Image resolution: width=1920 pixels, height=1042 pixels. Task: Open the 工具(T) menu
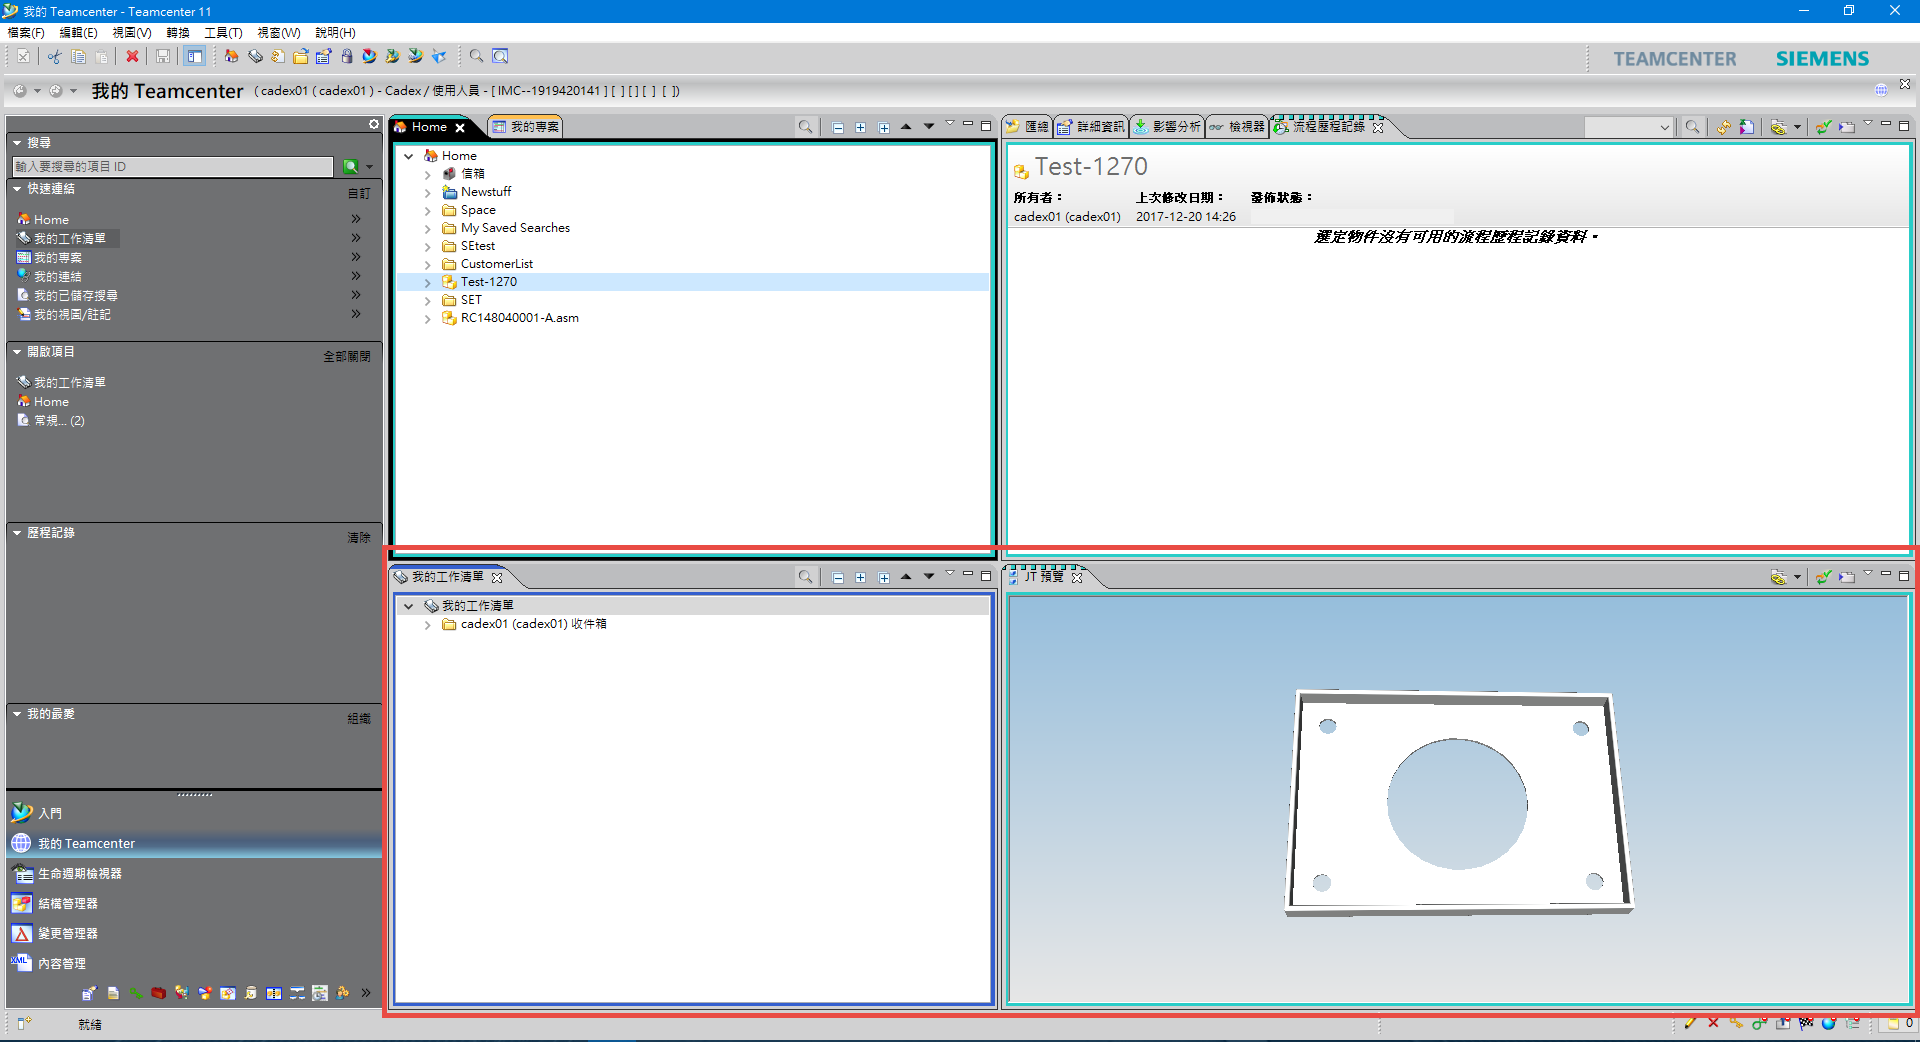pos(223,33)
